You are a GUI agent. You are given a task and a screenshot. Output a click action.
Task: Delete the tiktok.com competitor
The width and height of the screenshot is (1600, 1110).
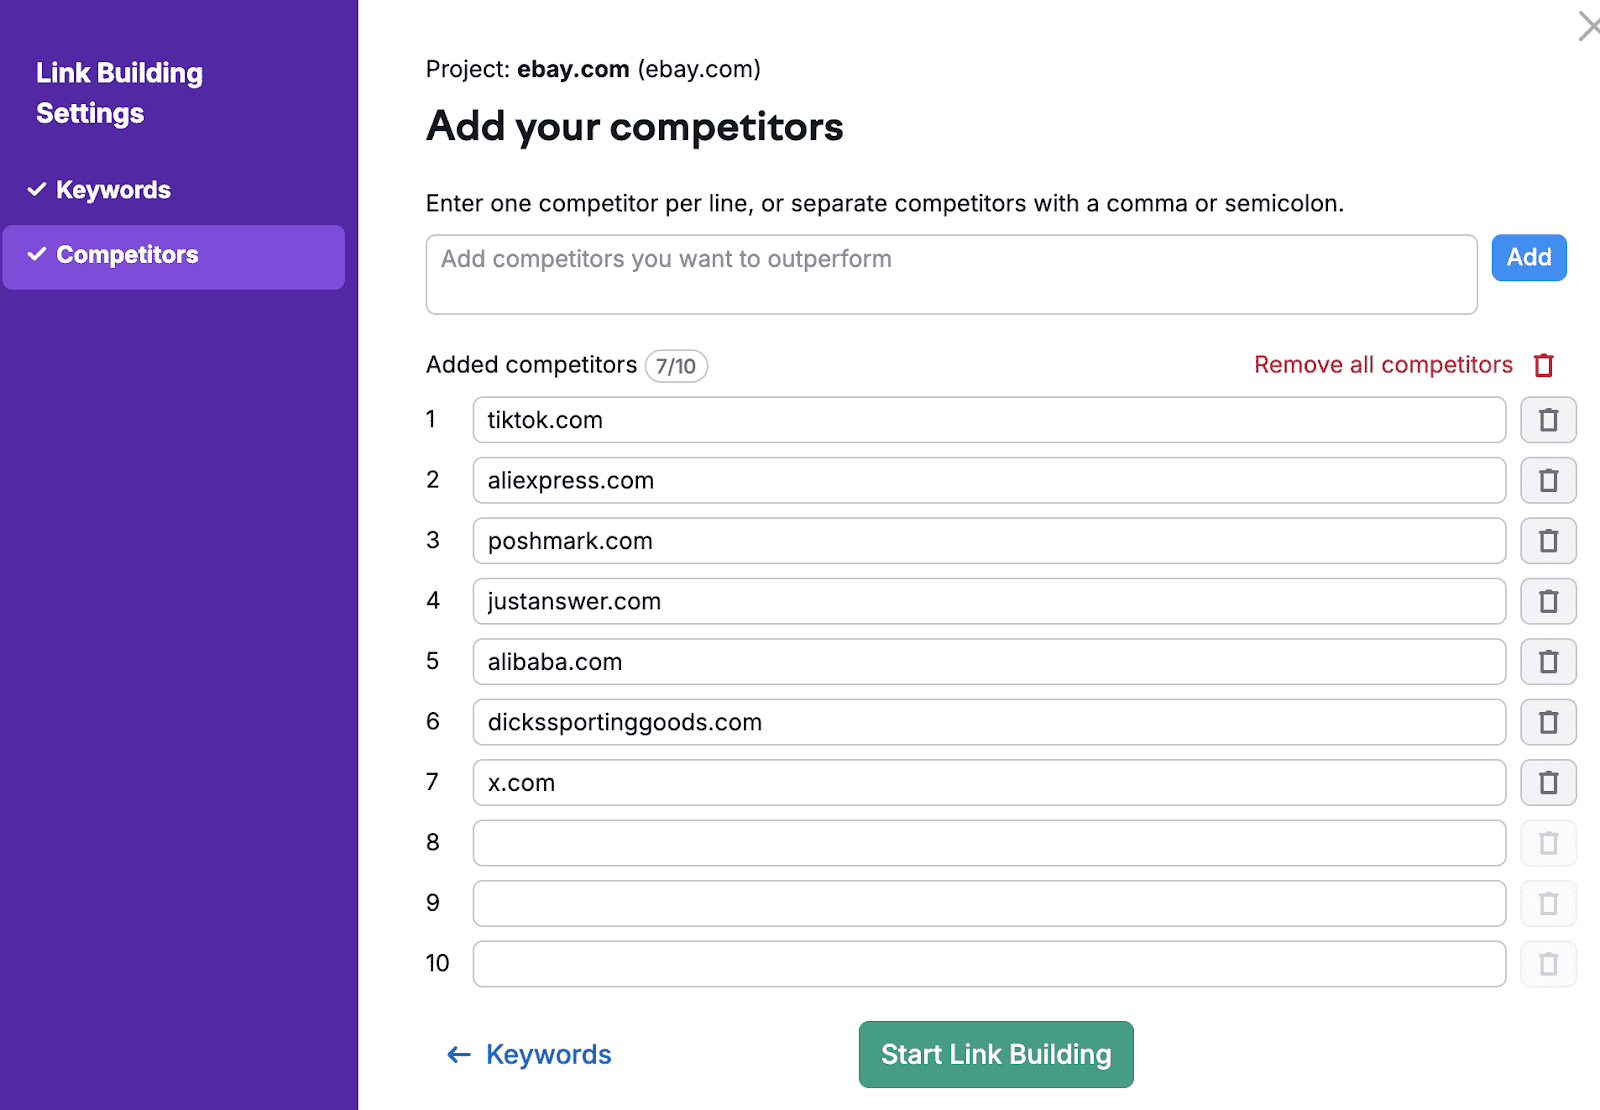click(x=1548, y=420)
